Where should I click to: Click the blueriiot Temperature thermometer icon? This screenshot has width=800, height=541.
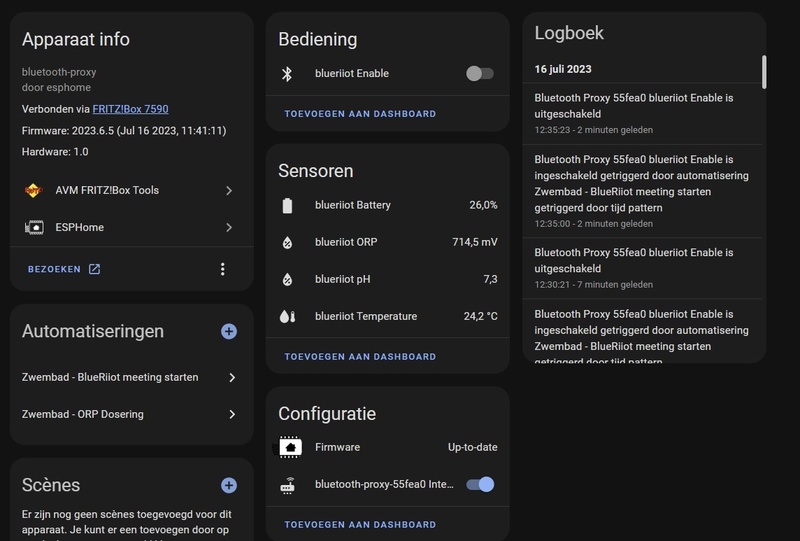click(288, 316)
